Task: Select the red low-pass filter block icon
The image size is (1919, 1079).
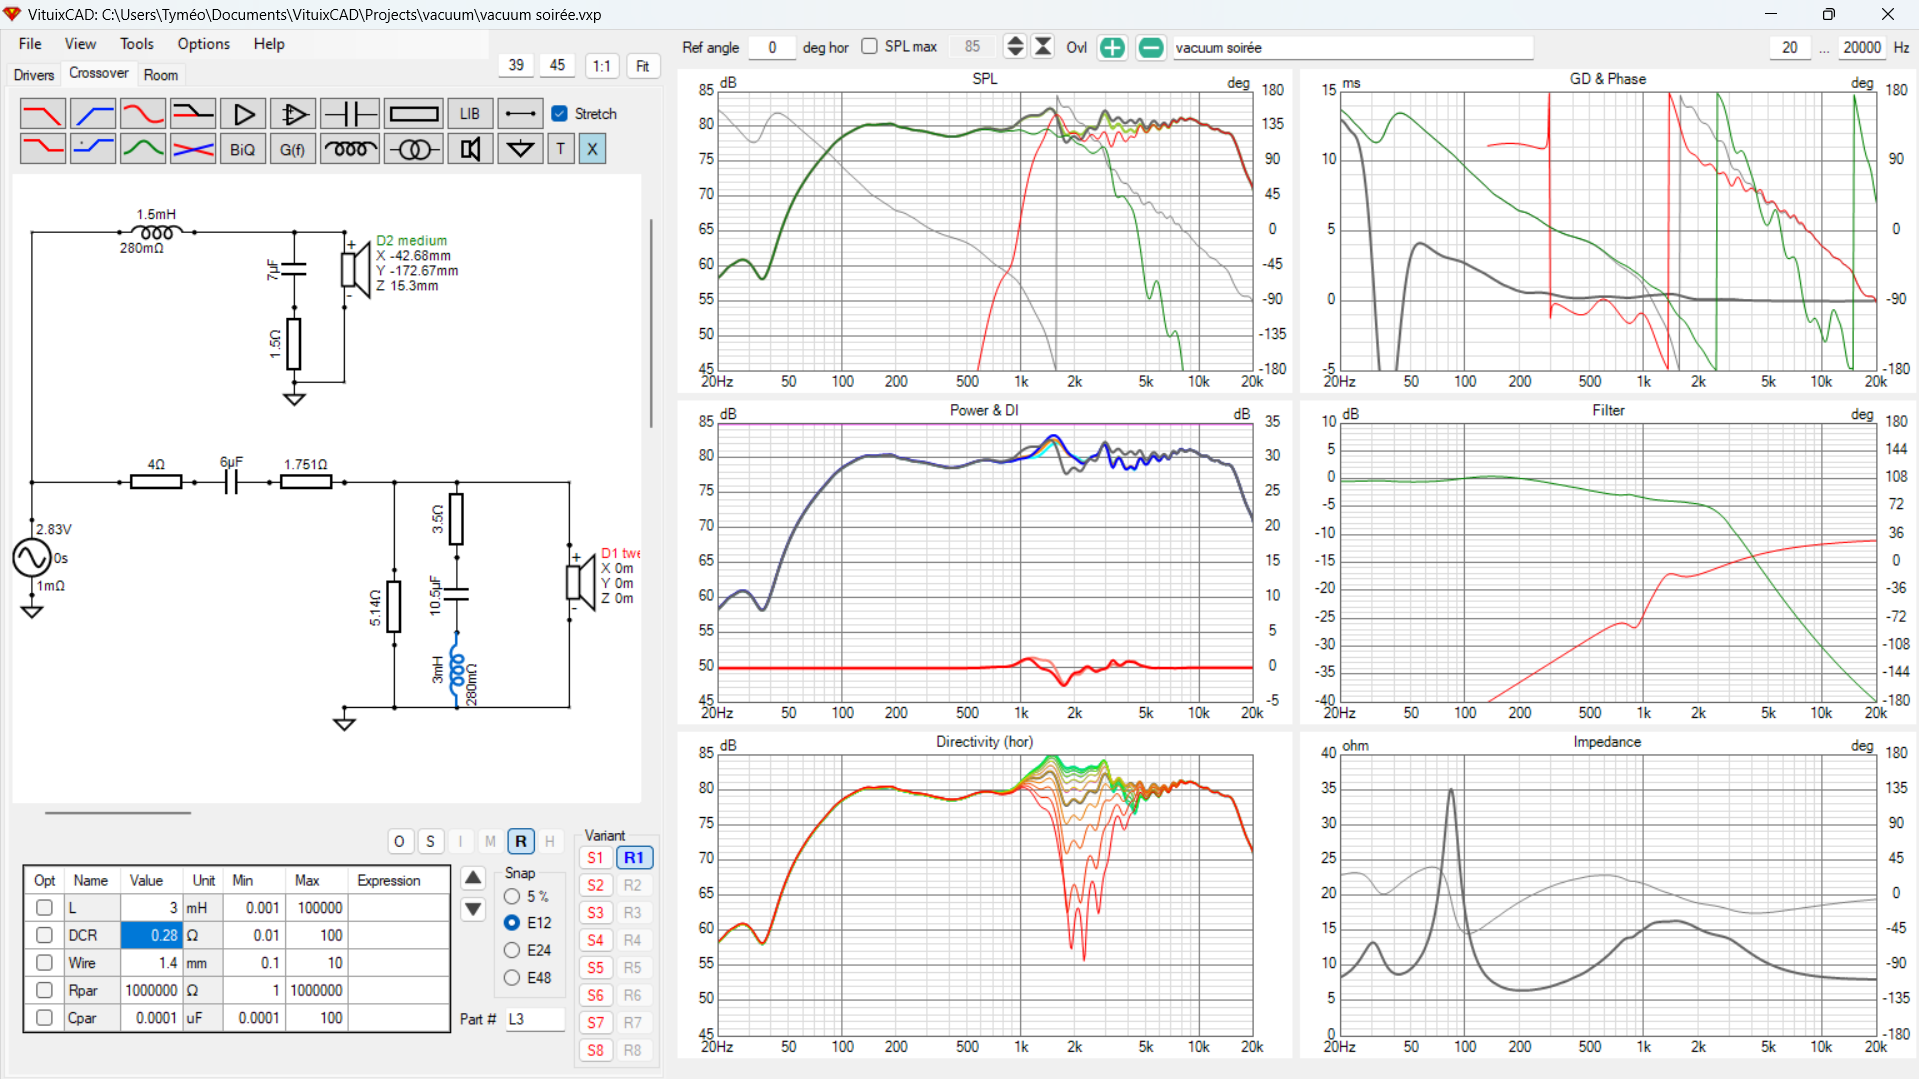Action: (x=43, y=114)
